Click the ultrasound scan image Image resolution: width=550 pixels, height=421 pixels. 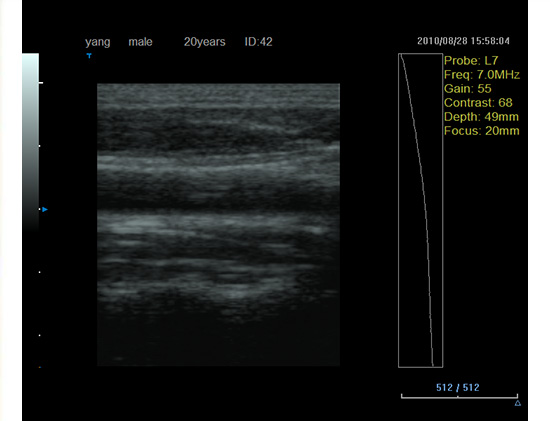[219, 225]
